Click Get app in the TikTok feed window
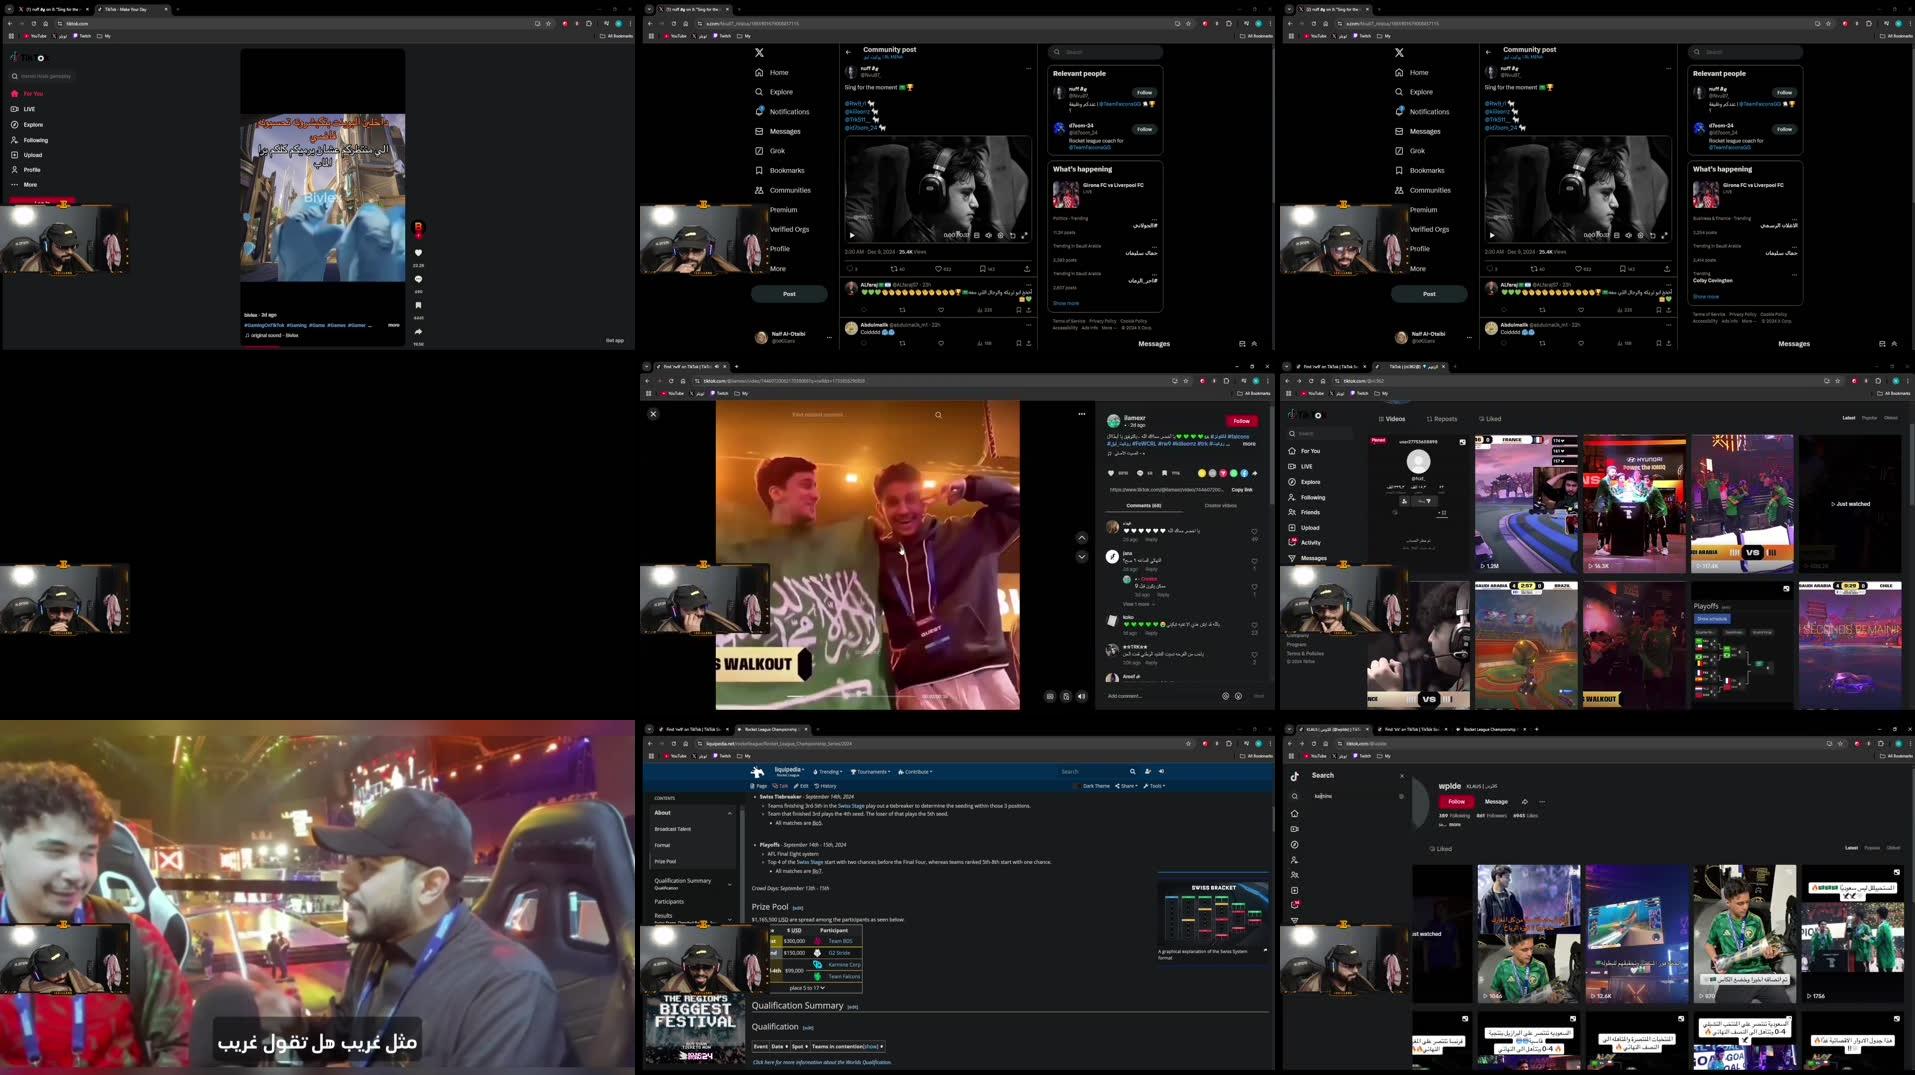 (x=614, y=340)
